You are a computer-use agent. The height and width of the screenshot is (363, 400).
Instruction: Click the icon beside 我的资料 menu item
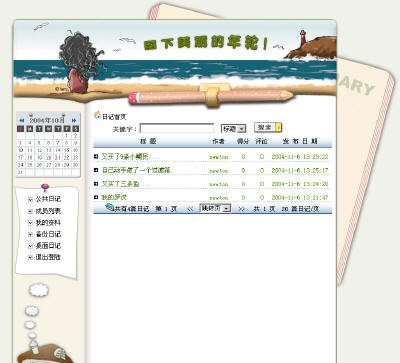tap(30, 223)
